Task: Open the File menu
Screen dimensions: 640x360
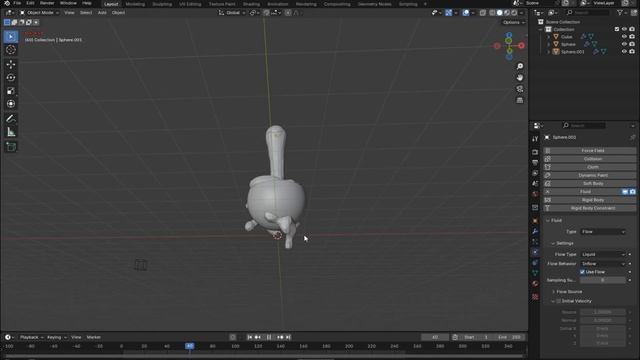Action: [17, 3]
